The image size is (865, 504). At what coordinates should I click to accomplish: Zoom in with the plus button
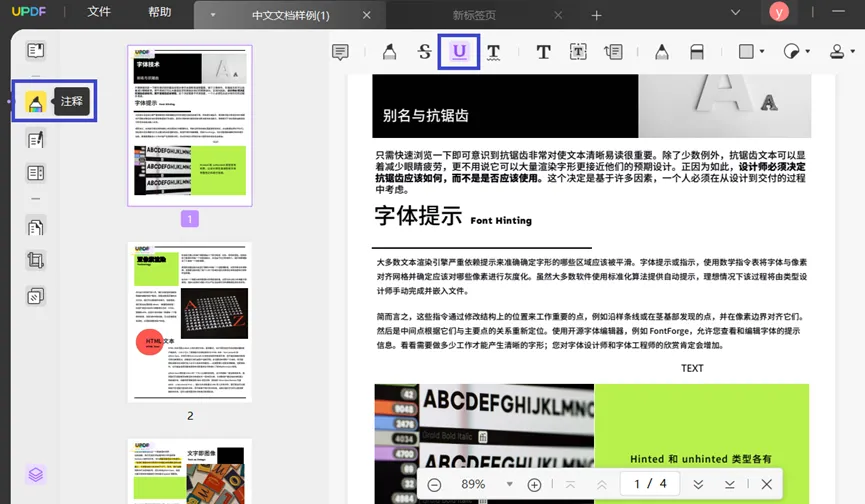tap(534, 485)
